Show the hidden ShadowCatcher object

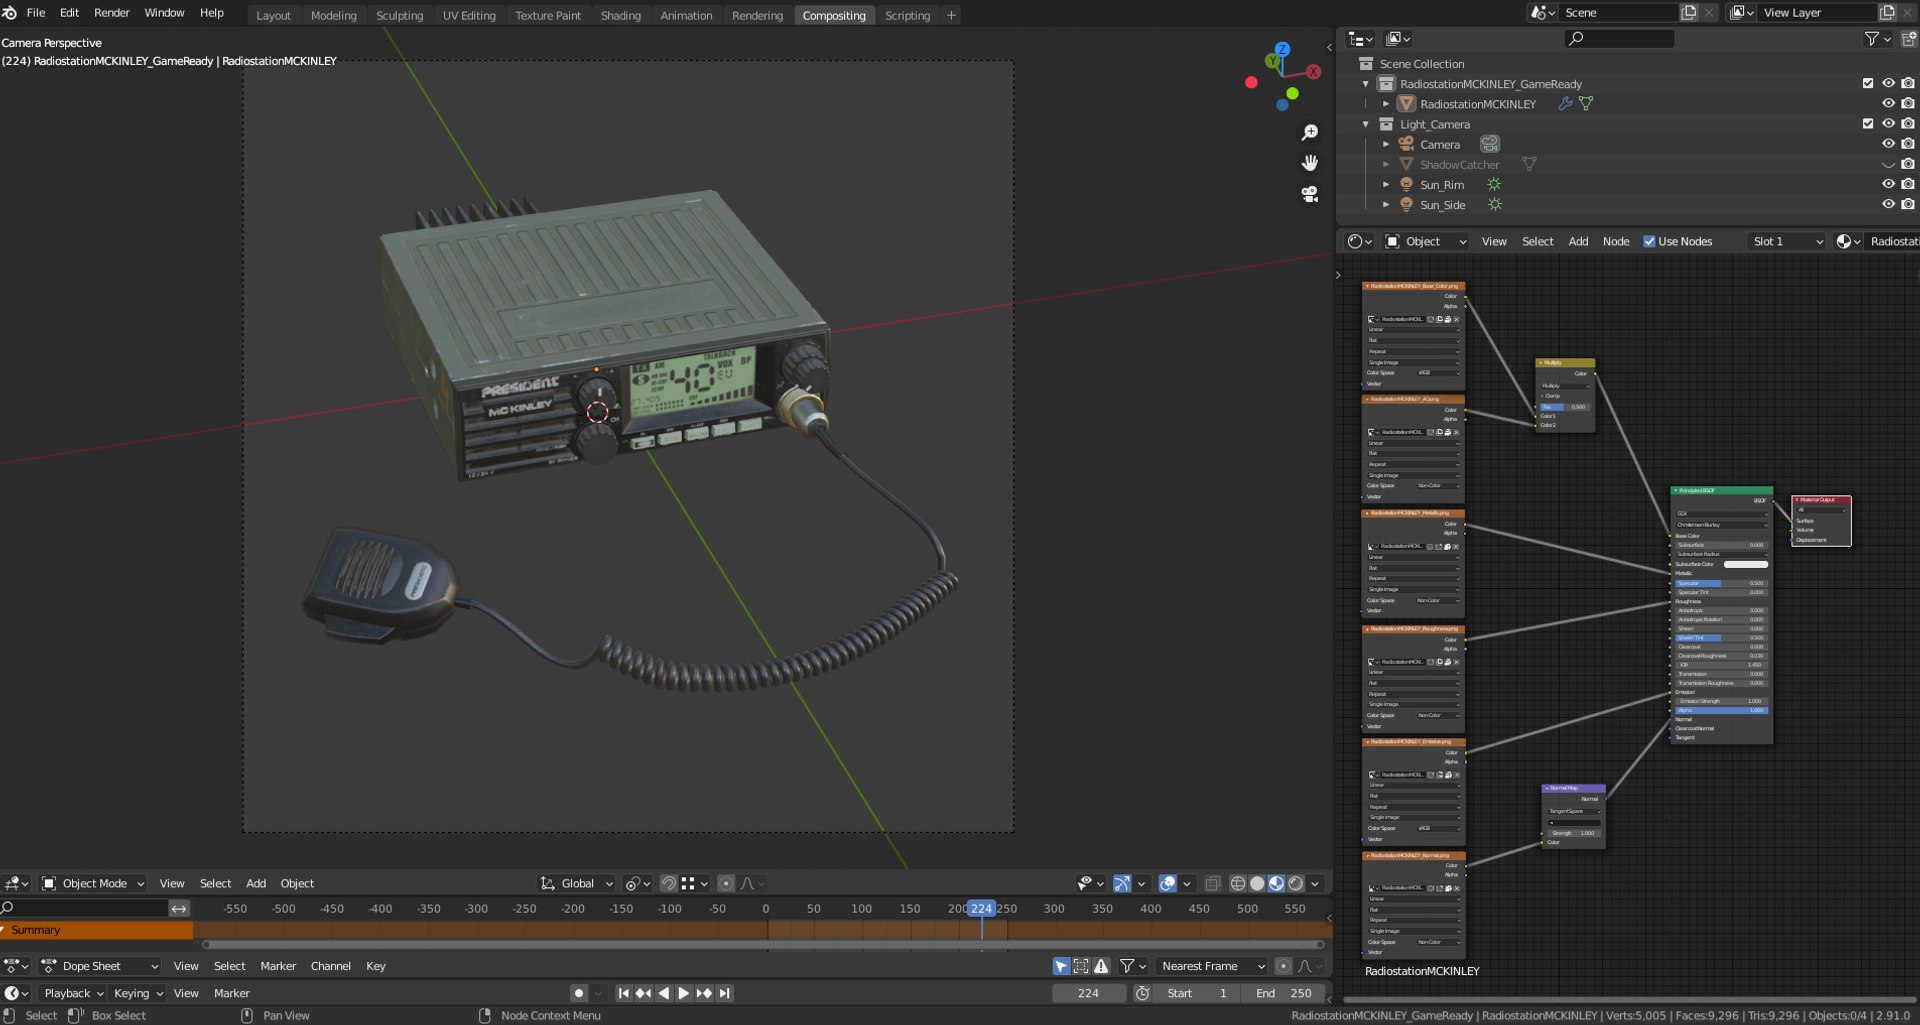1888,164
